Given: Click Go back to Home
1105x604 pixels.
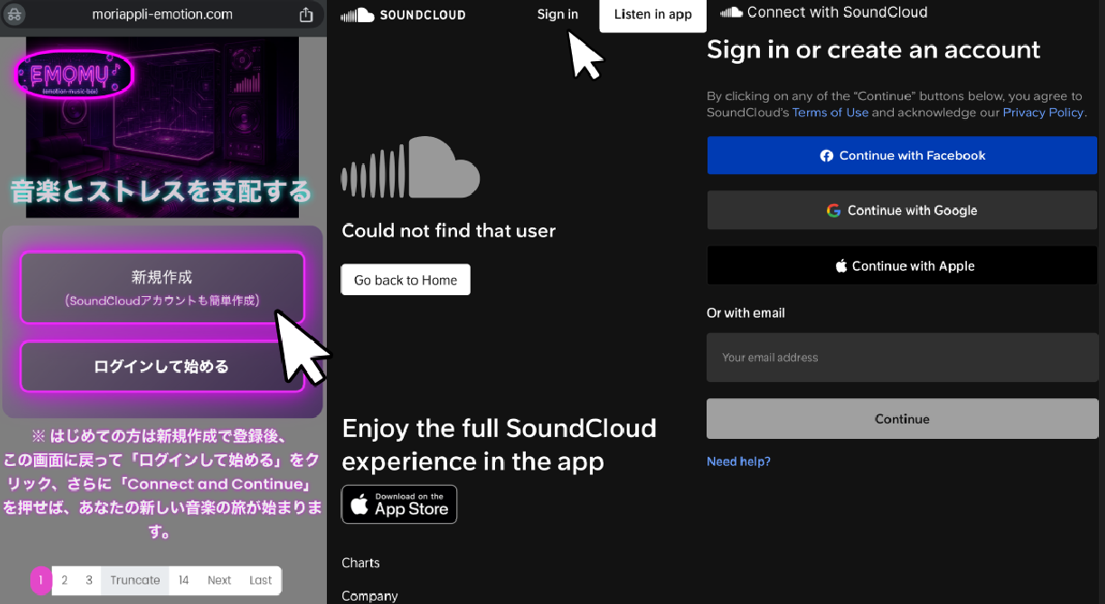Looking at the screenshot, I should (x=406, y=280).
